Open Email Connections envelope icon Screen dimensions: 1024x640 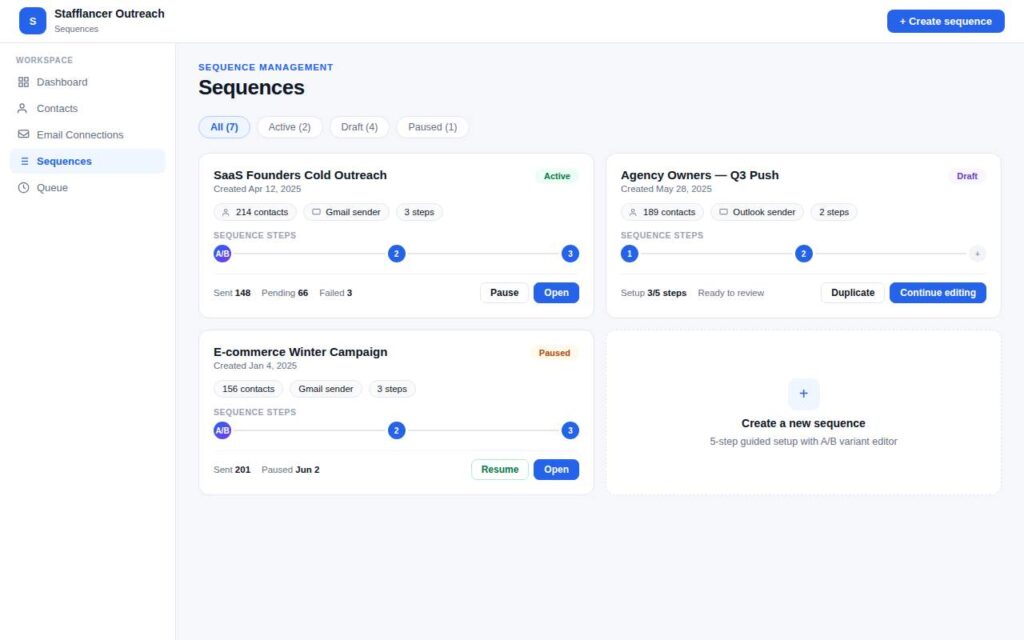click(24, 135)
